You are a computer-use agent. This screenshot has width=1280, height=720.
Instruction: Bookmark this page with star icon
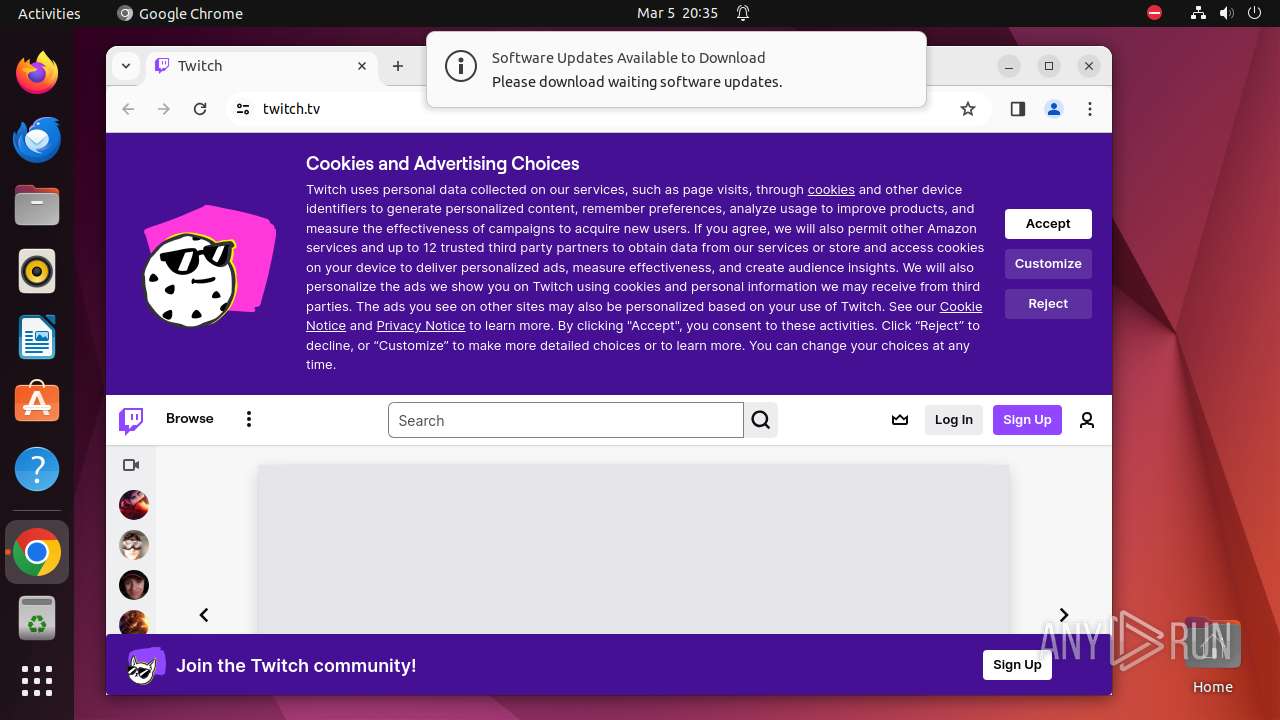pos(968,109)
